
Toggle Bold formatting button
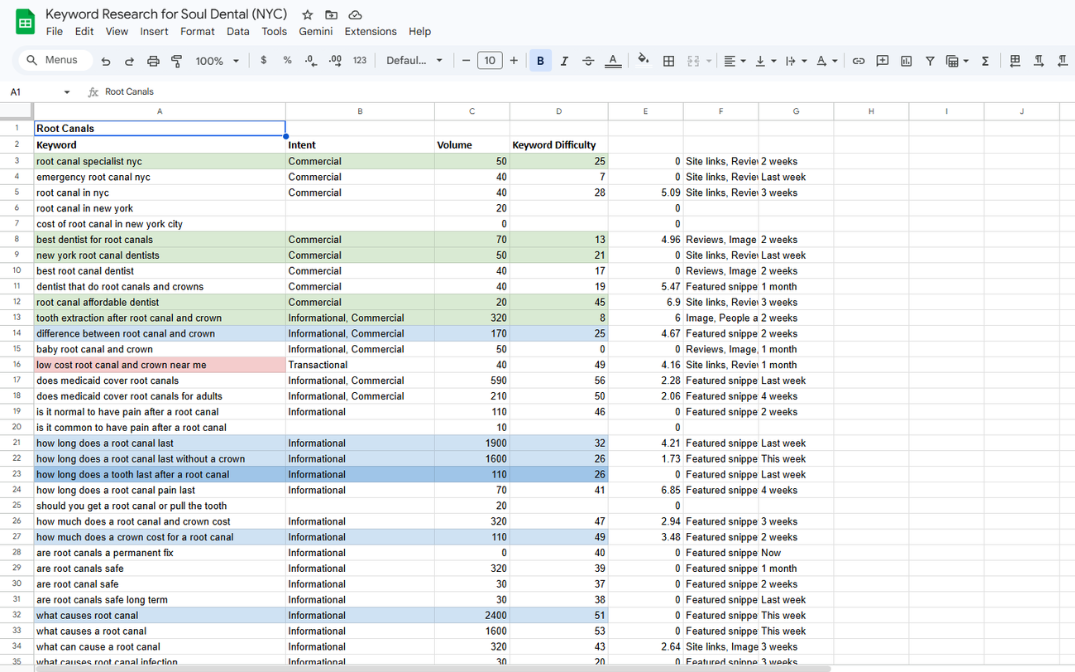click(x=540, y=61)
